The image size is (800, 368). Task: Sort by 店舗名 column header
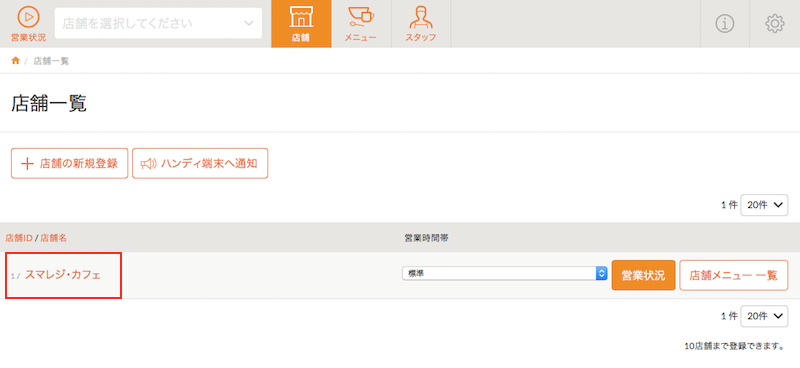tap(54, 238)
